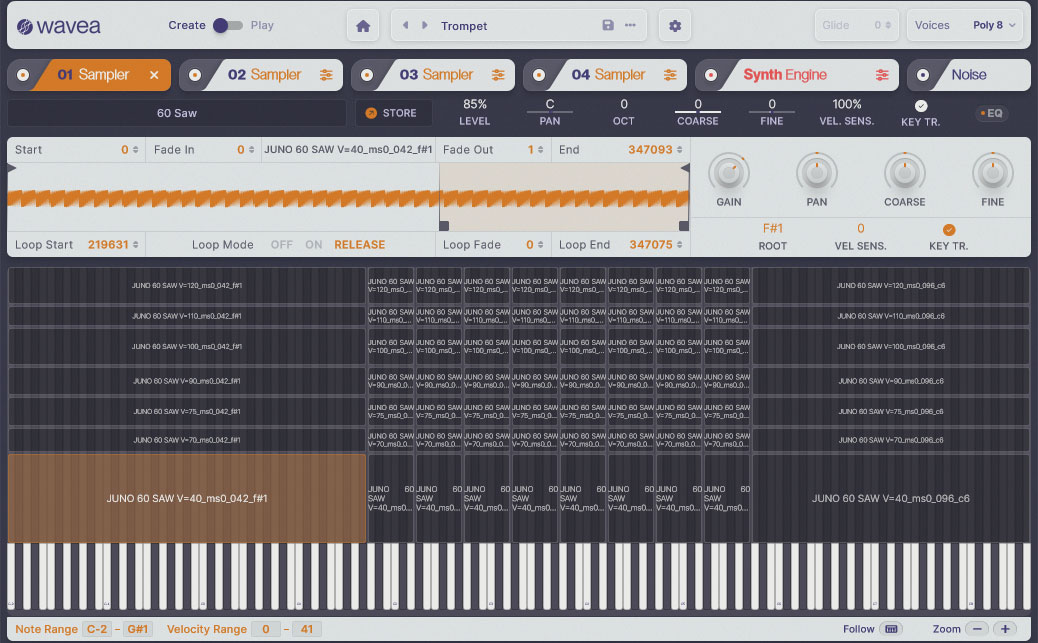1038x643 pixels.
Task: Select the 01 Sampler tab
Action: (93, 75)
